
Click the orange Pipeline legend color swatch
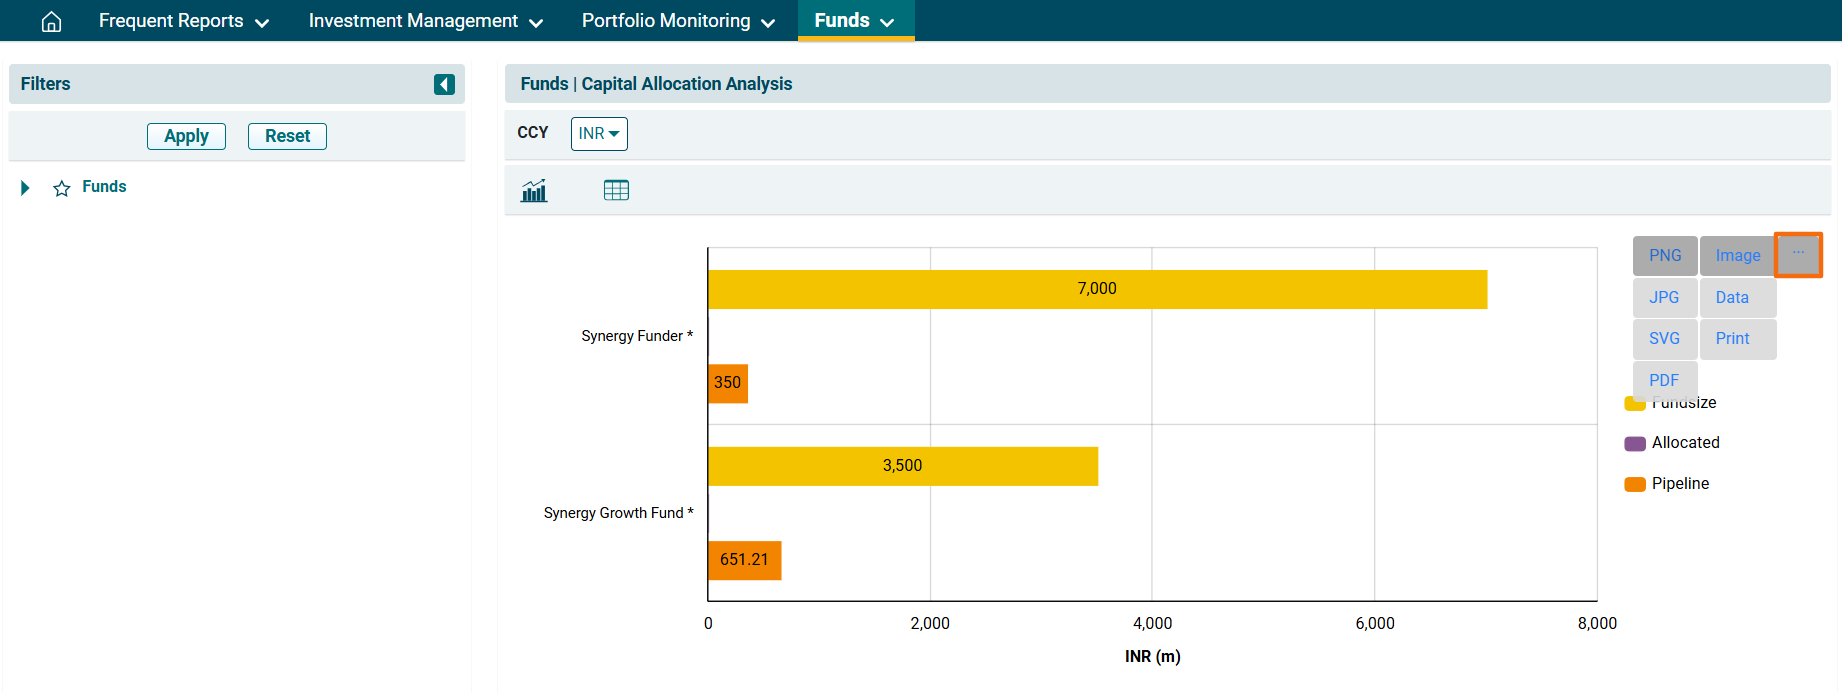1635,484
